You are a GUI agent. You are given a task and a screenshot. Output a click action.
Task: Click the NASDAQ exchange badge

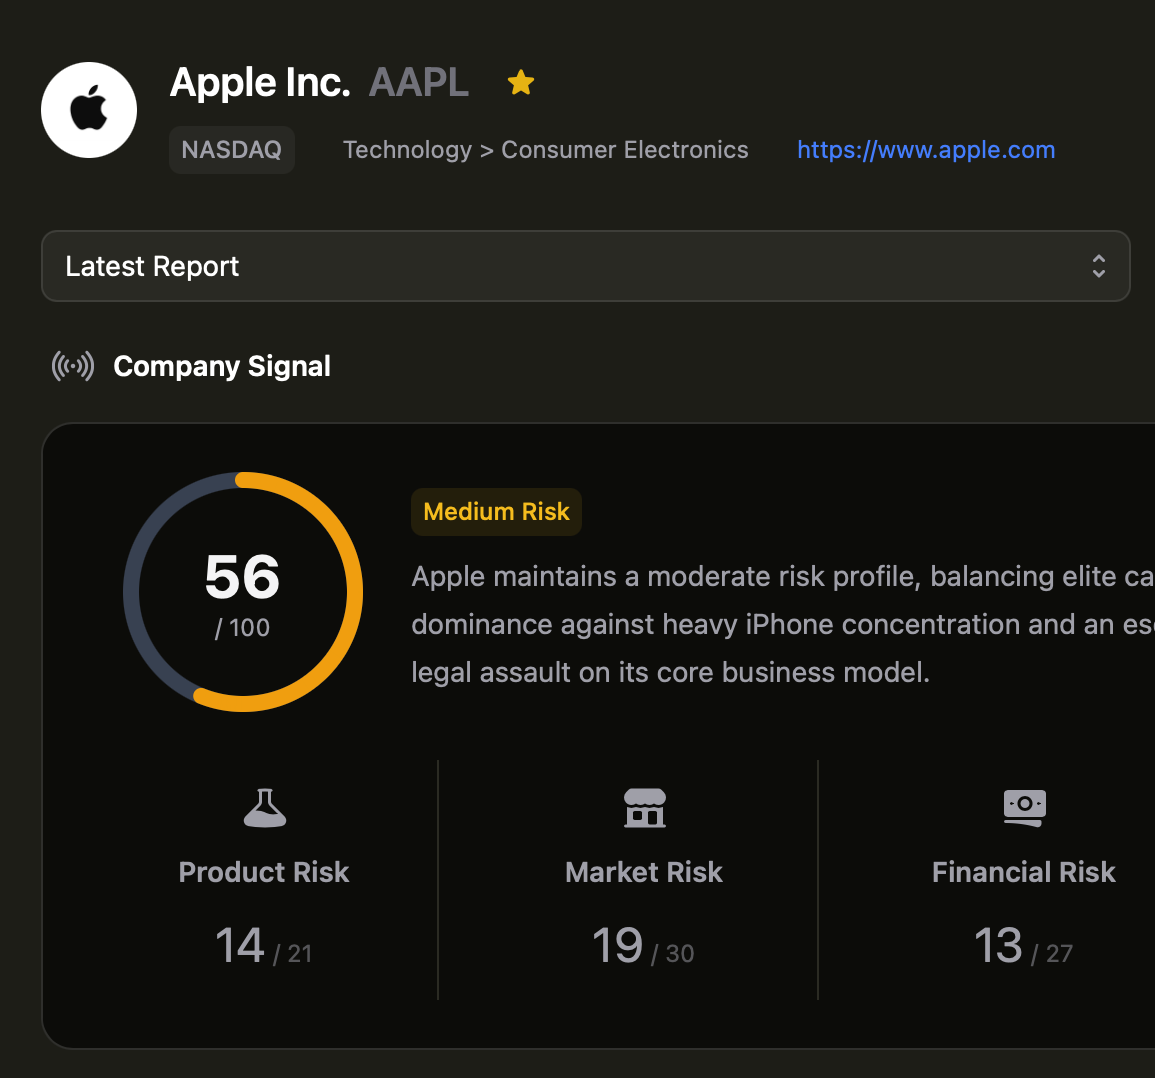tap(232, 150)
